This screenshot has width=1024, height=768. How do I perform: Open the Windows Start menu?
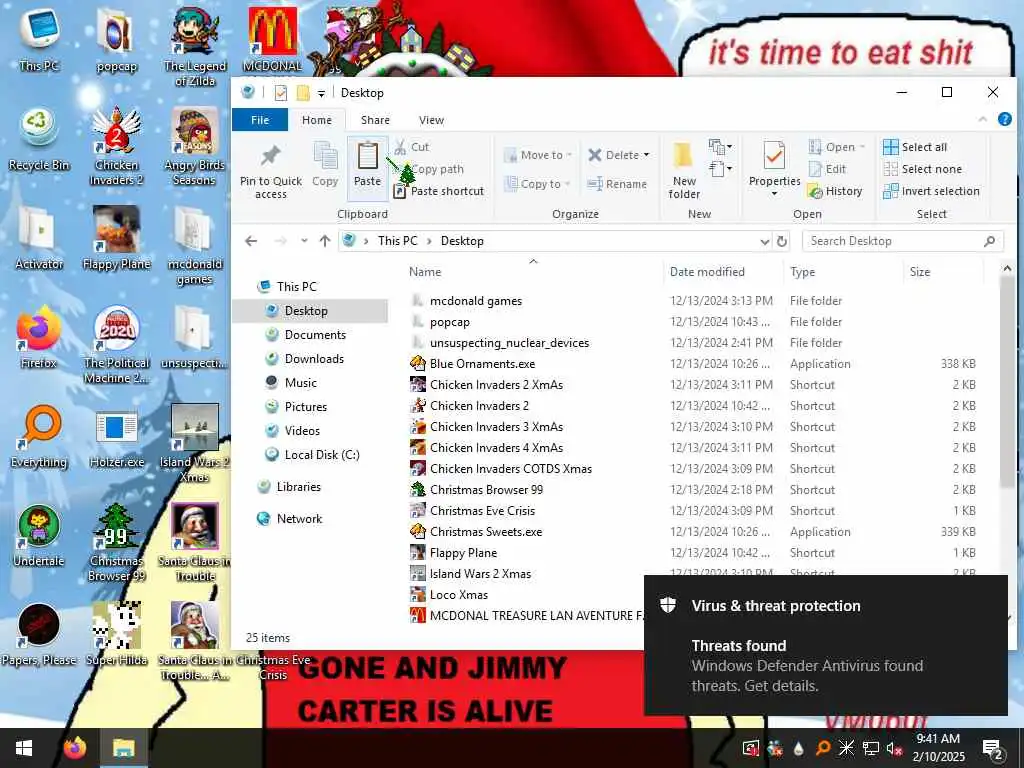pyautogui.click(x=24, y=748)
